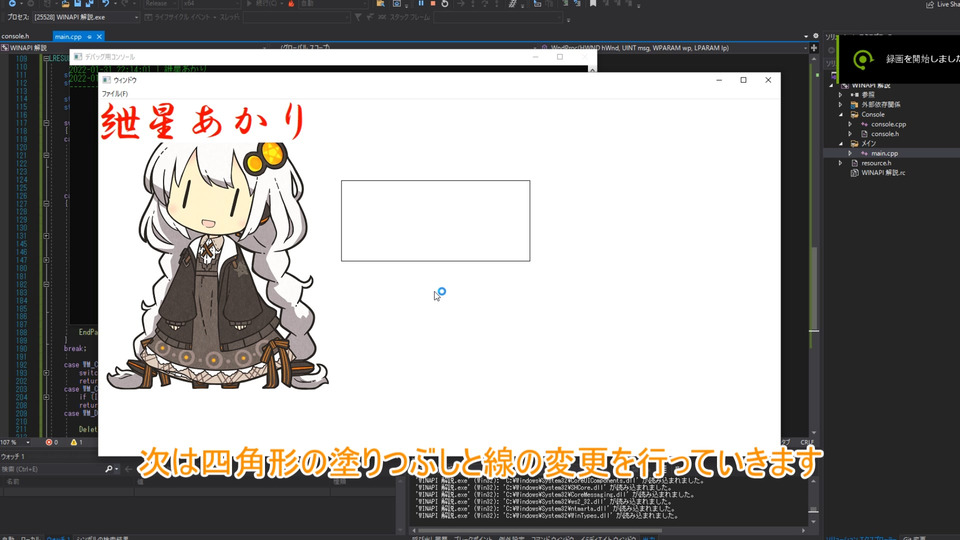Click the error count indicator showing 0
The width and height of the screenshot is (960, 540).
[x=51, y=442]
